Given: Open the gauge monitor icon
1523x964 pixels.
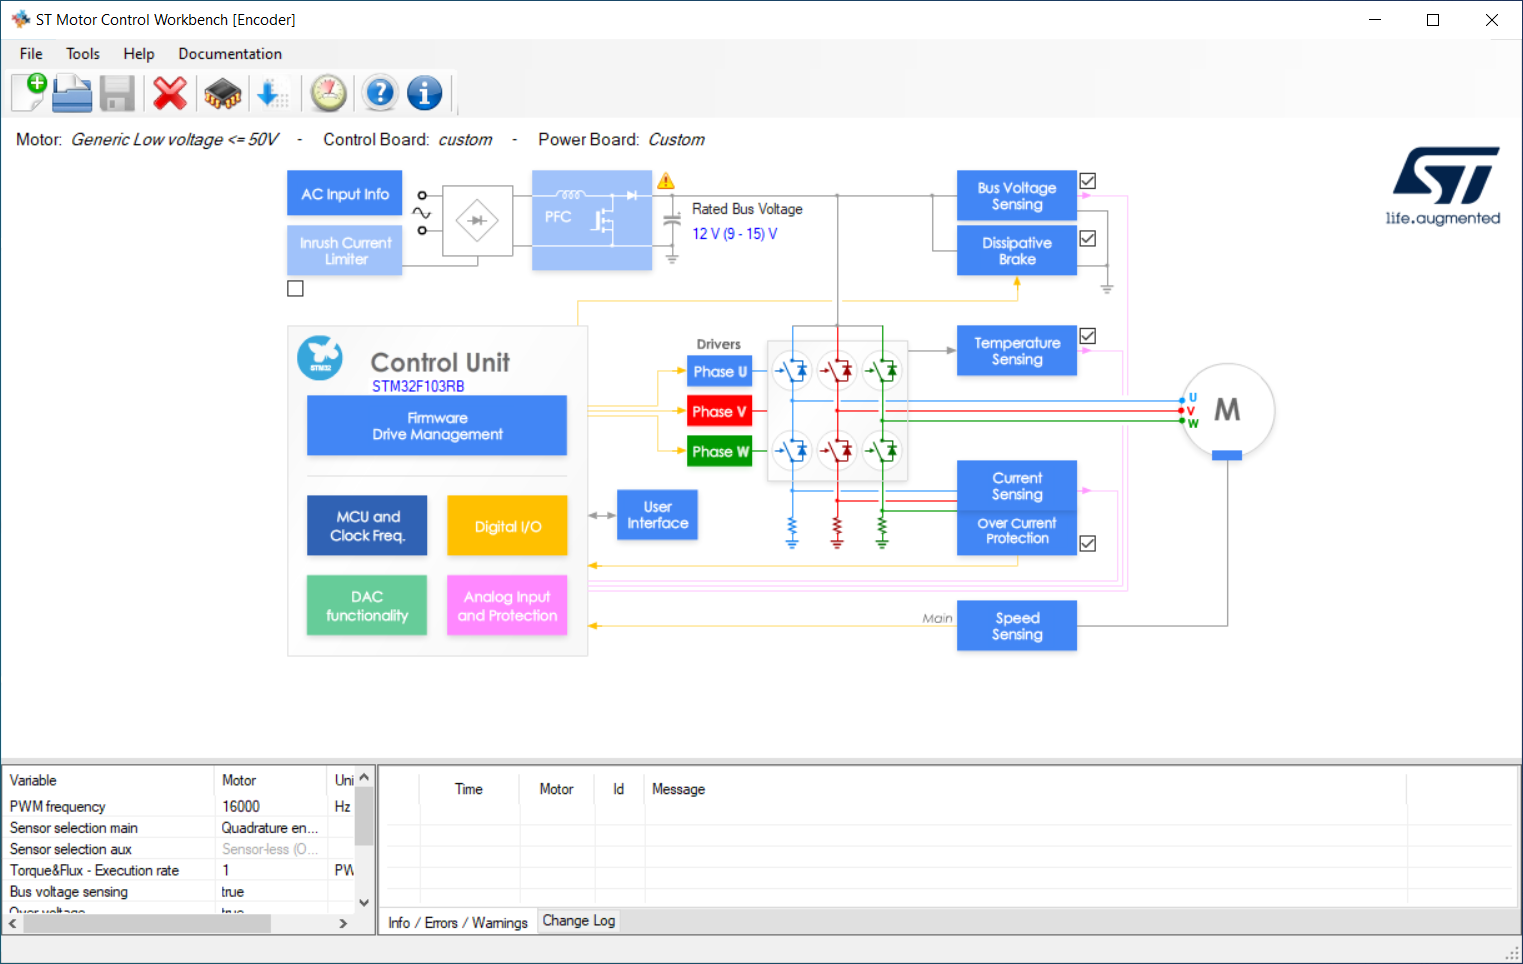Looking at the screenshot, I should tap(328, 94).
